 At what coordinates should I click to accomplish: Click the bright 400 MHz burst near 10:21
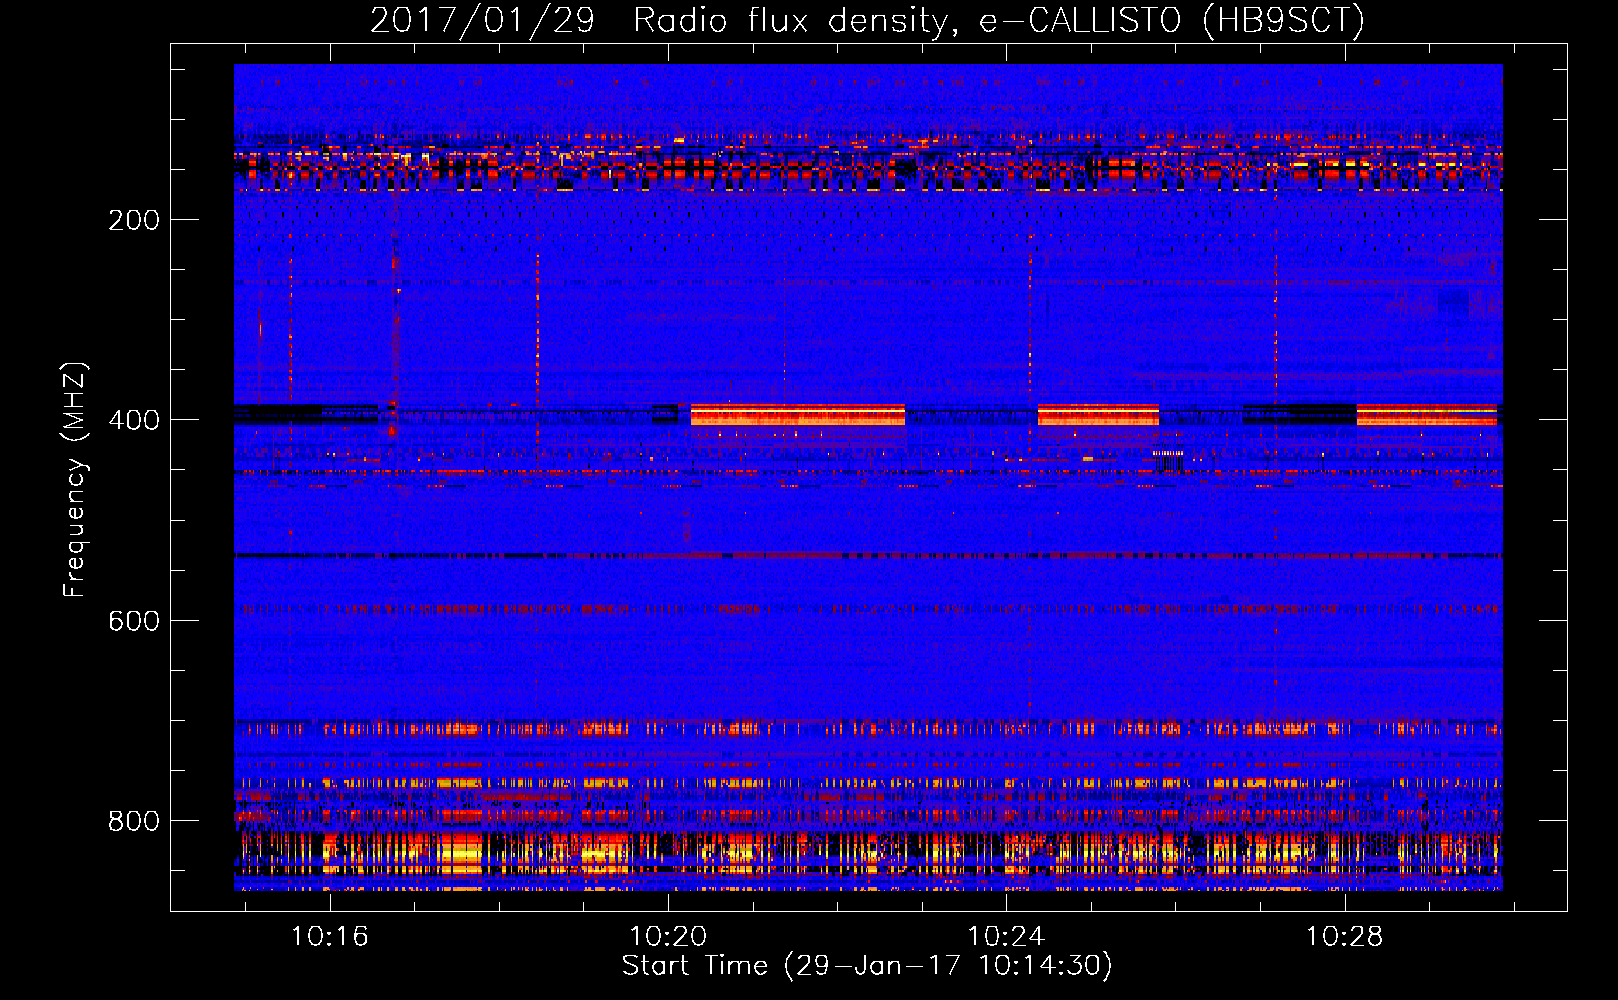tap(798, 415)
